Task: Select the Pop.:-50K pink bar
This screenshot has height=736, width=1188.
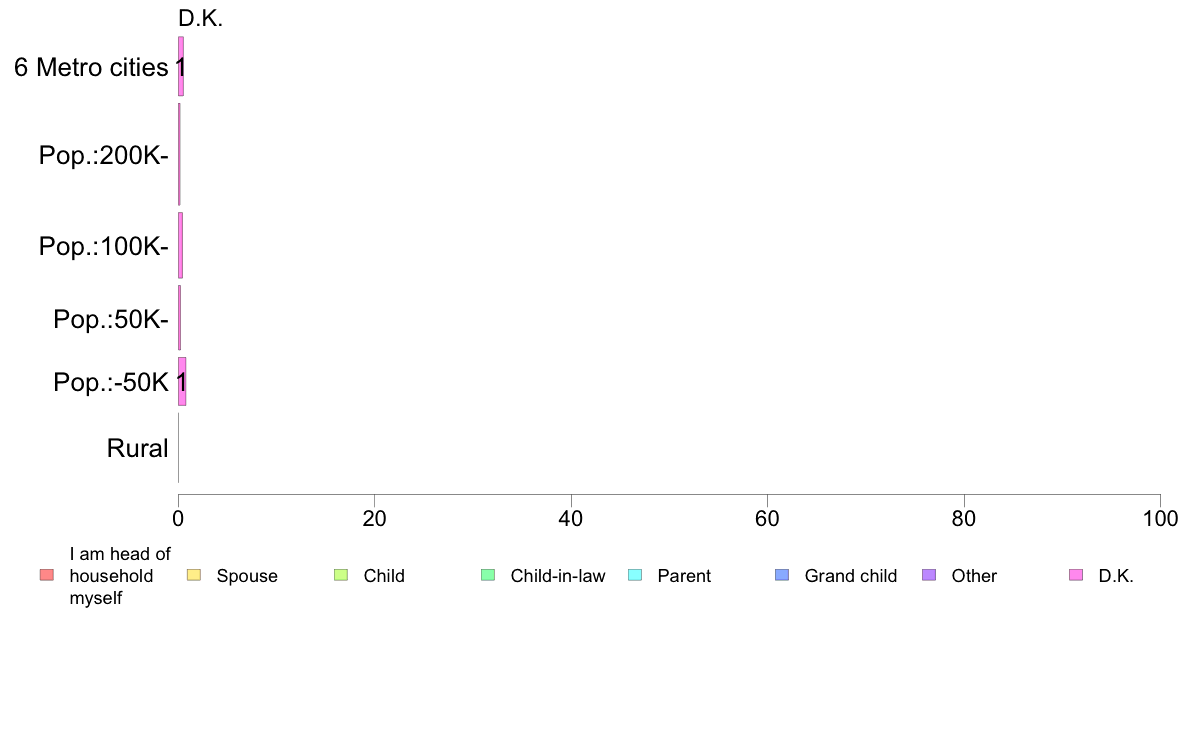Action: [x=182, y=382]
